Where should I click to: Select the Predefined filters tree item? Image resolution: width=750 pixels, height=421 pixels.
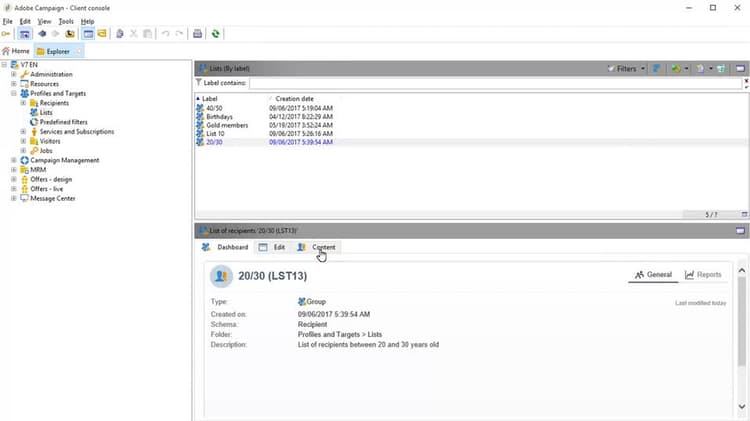tap(64, 122)
